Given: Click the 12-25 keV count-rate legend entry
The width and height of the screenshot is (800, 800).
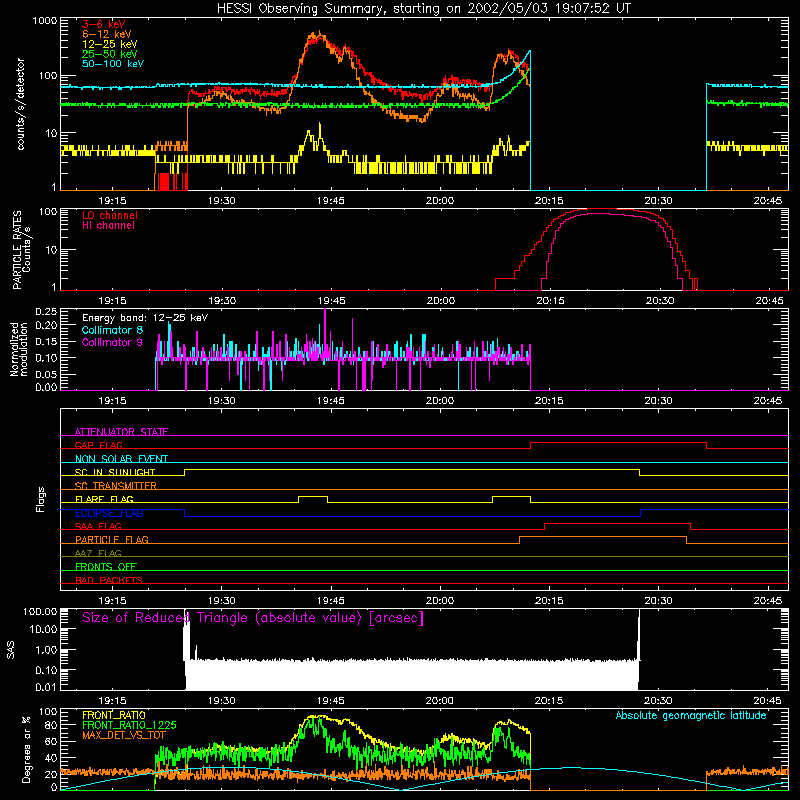Looking at the screenshot, I should [x=110, y=44].
